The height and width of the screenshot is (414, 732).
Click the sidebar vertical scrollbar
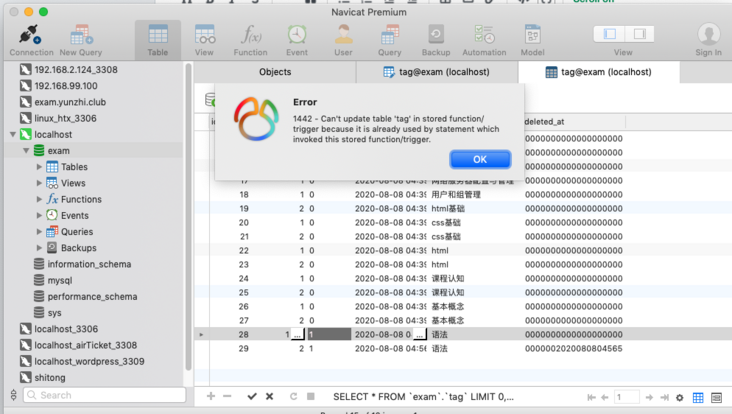click(188, 217)
